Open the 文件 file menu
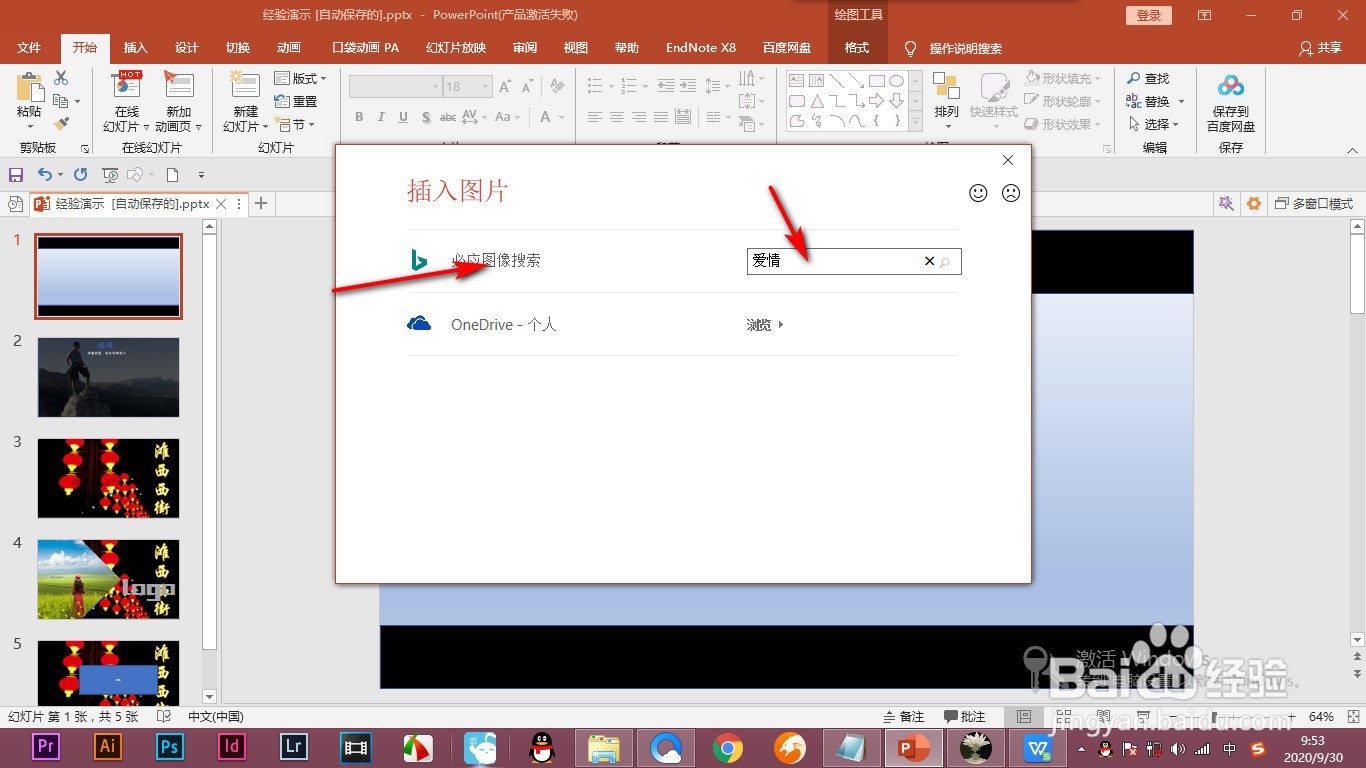The image size is (1366, 768). click(29, 48)
